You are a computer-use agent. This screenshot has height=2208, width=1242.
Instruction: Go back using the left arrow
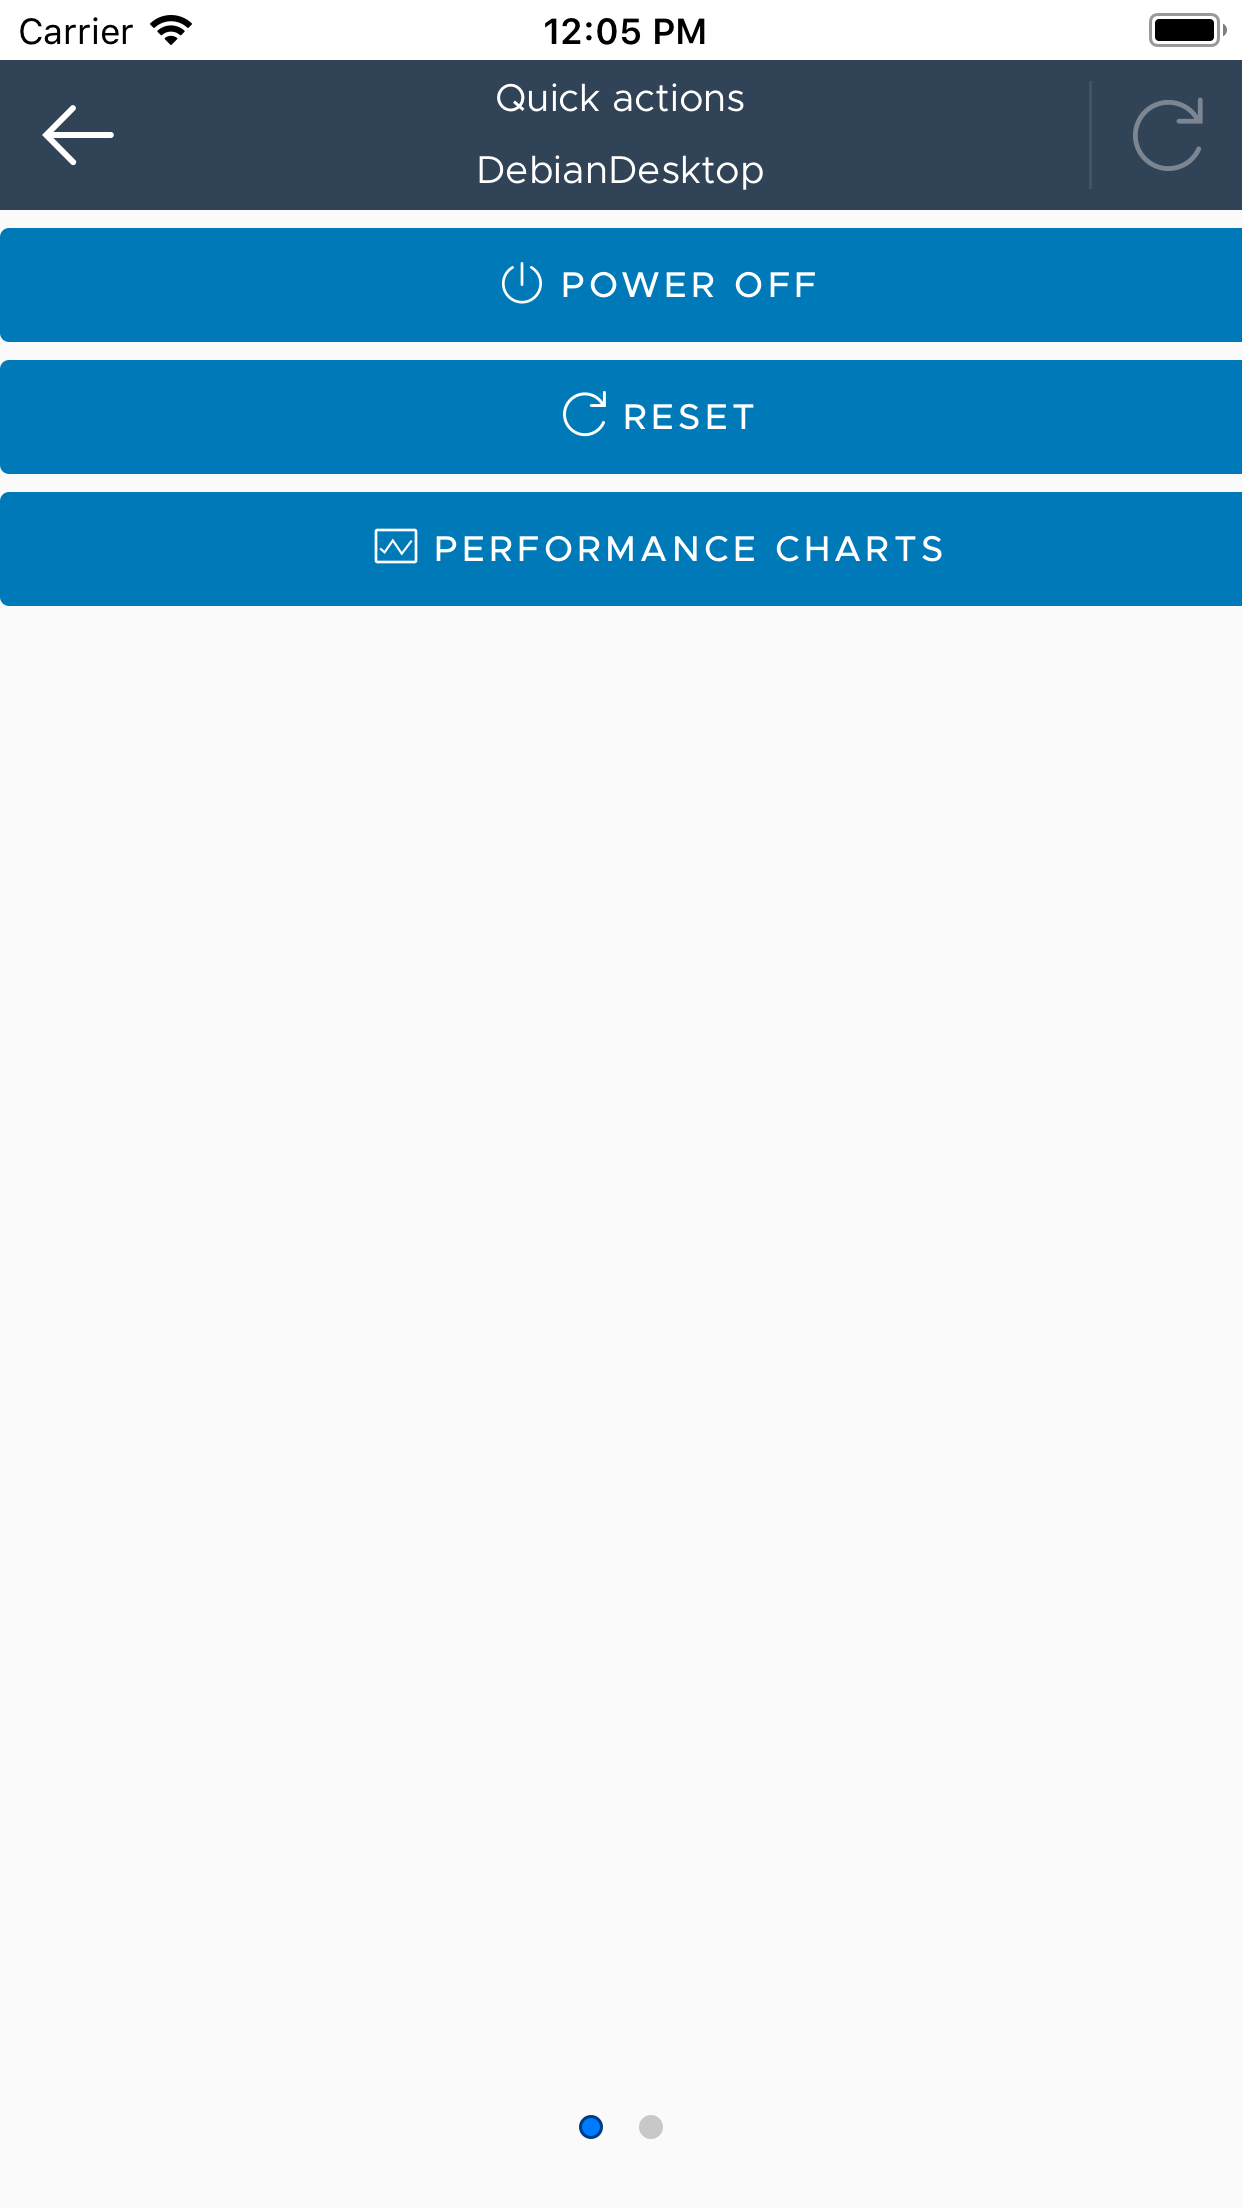pos(78,135)
